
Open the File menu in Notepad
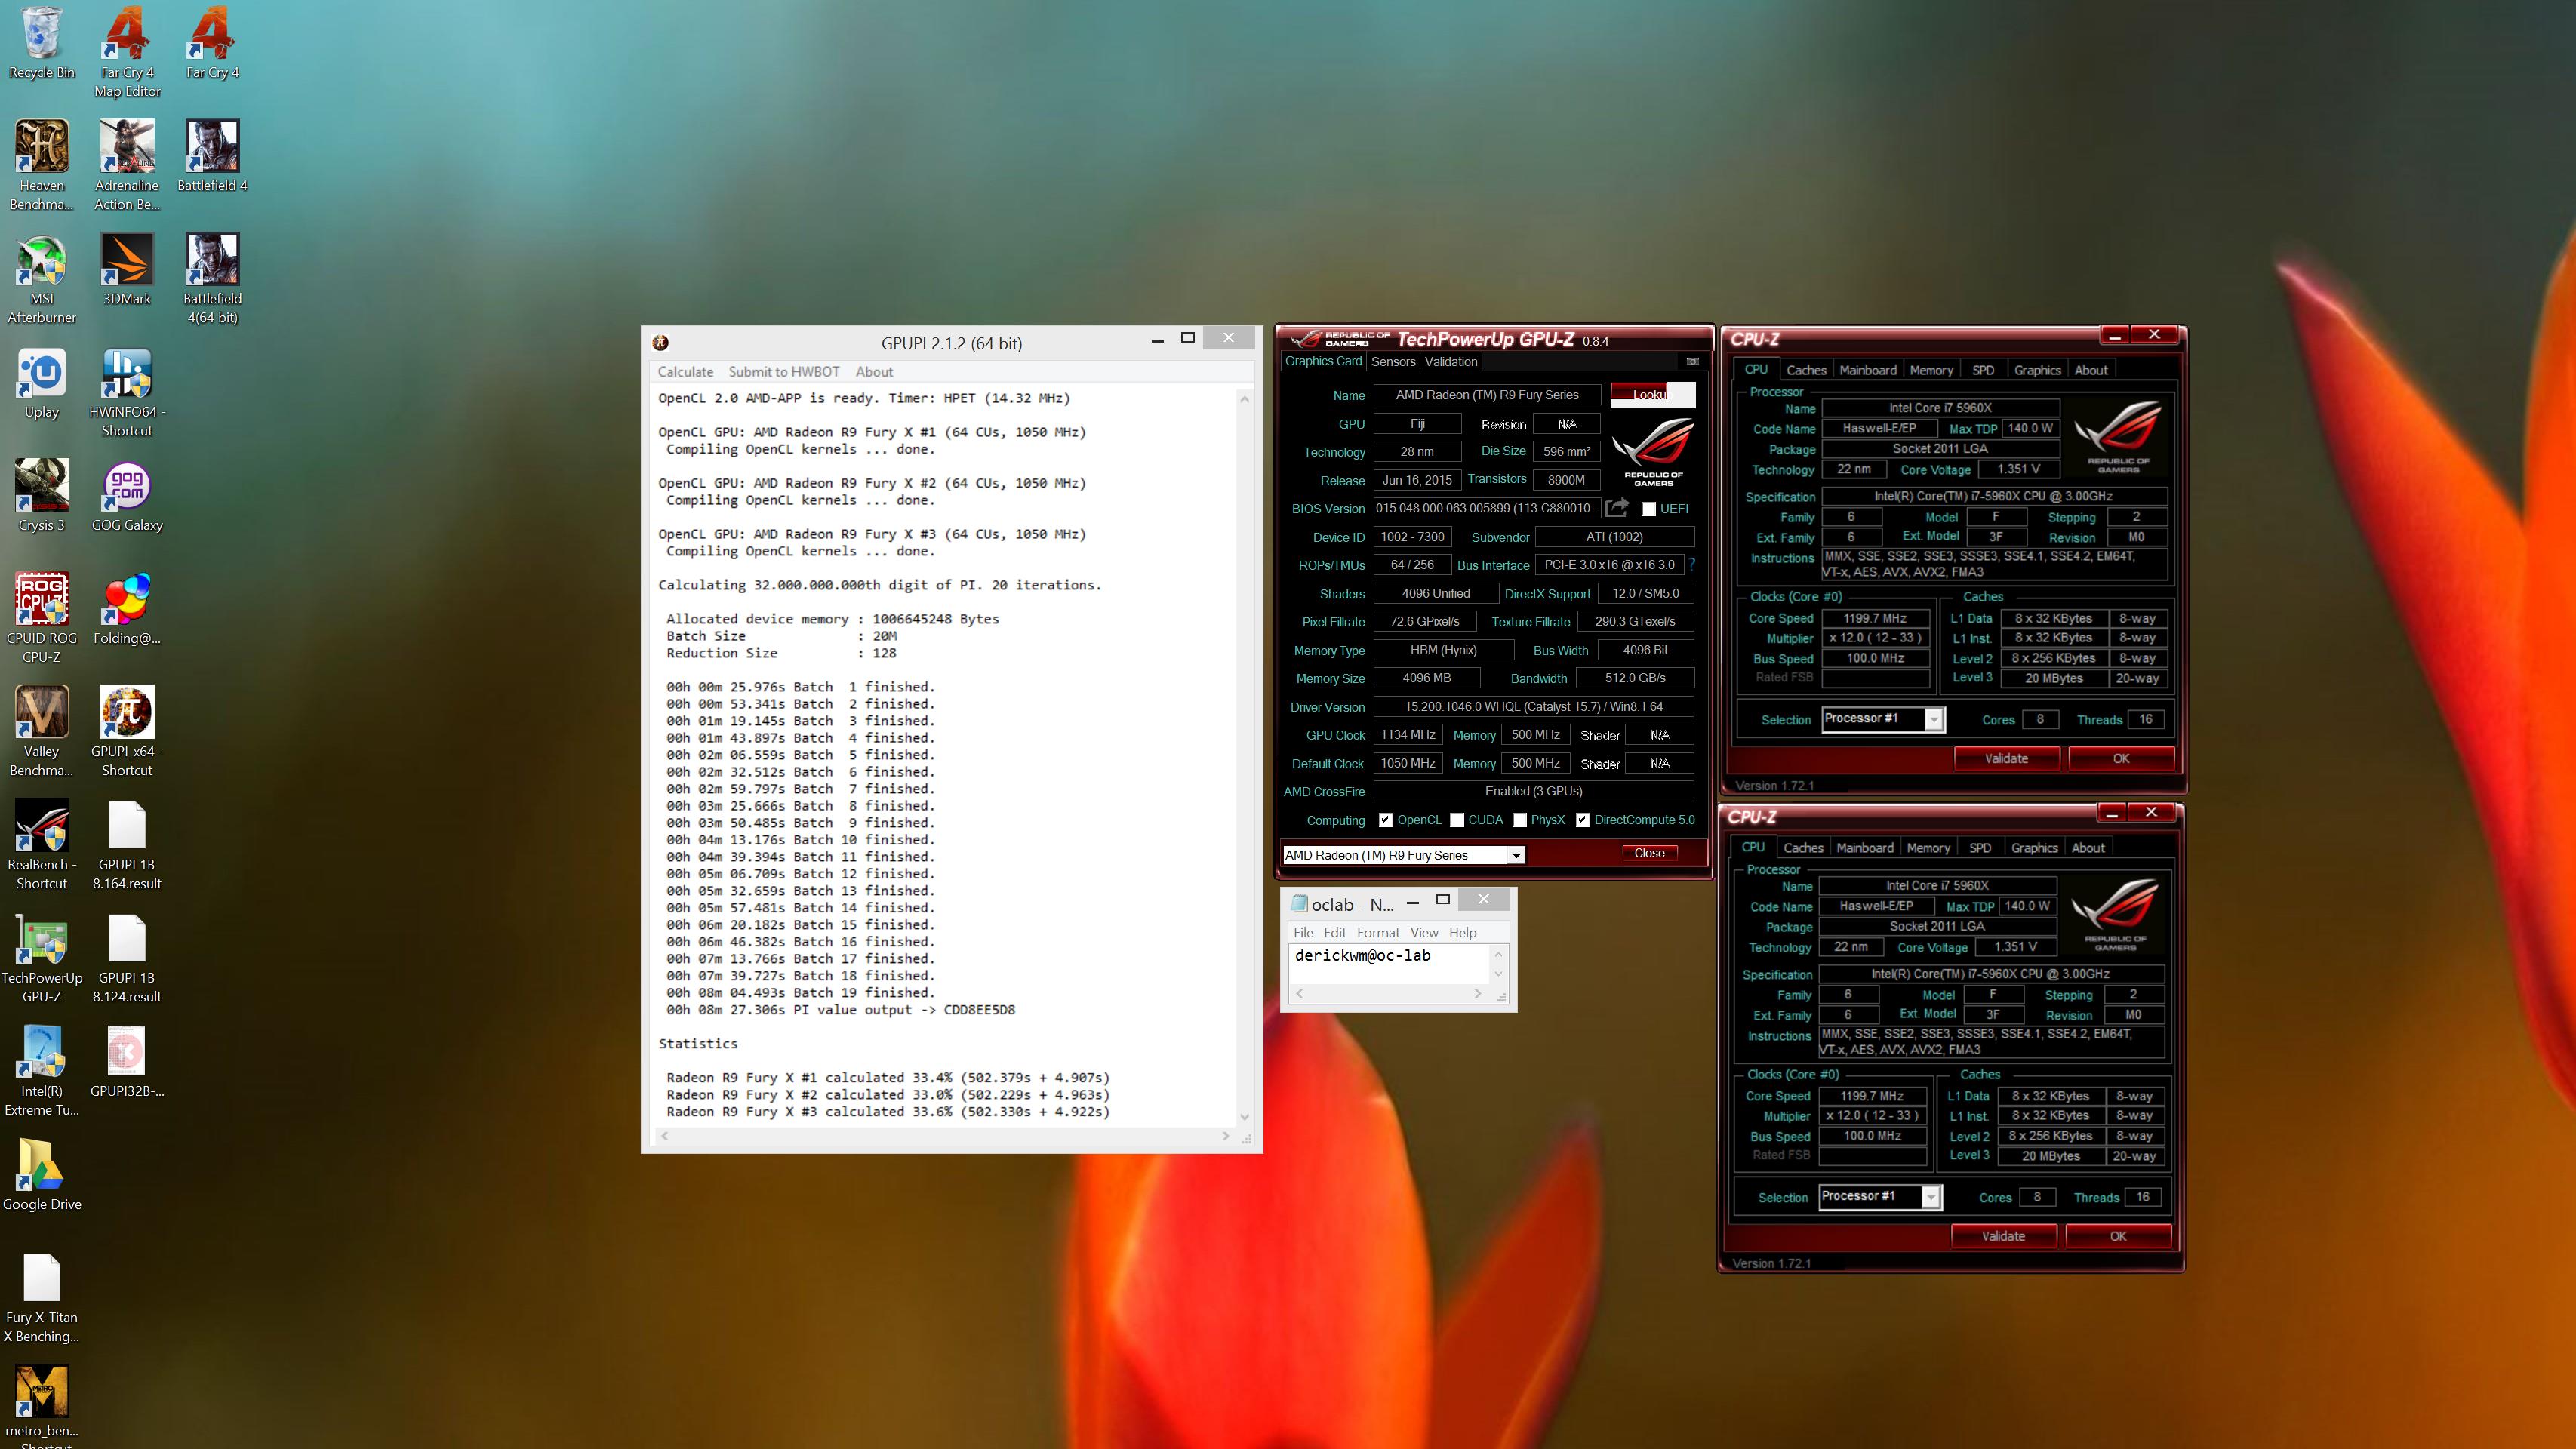pos(1303,933)
